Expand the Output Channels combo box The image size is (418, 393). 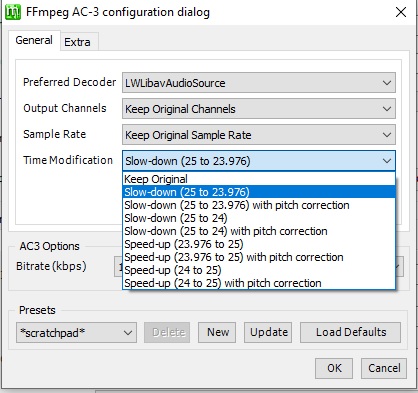[x=259, y=109]
